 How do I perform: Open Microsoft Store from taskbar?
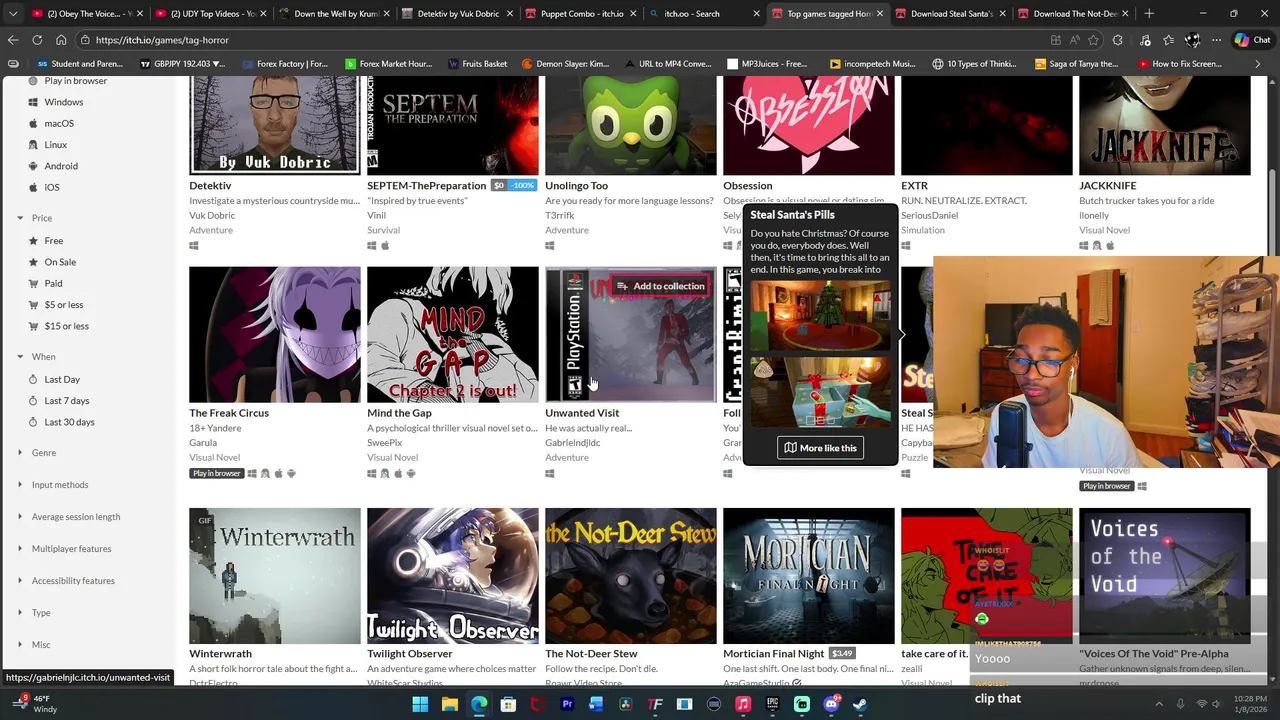coord(508,704)
